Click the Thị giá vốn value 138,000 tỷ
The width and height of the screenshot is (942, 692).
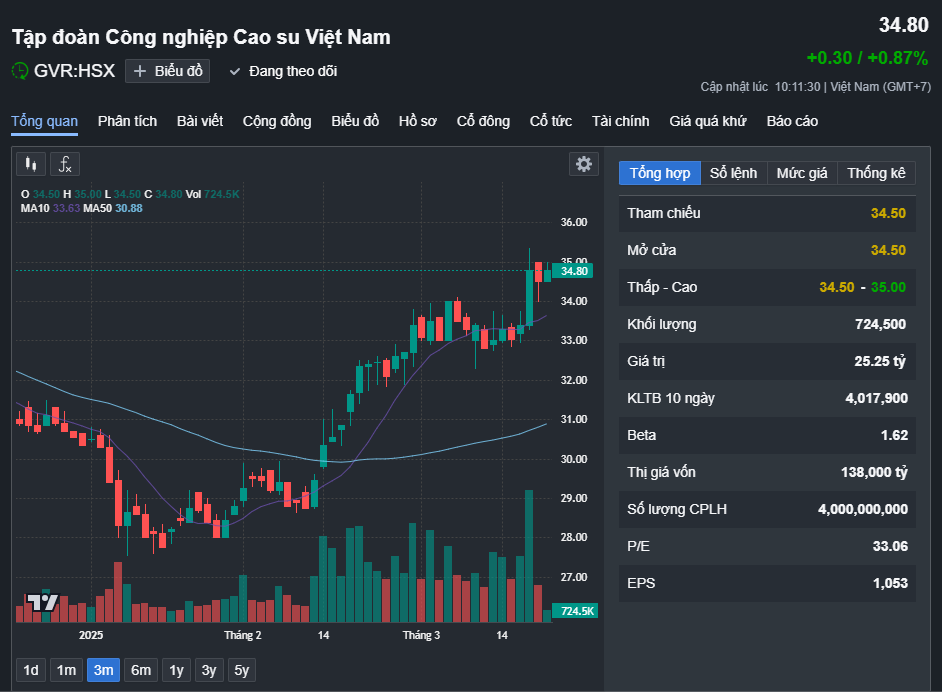click(874, 472)
